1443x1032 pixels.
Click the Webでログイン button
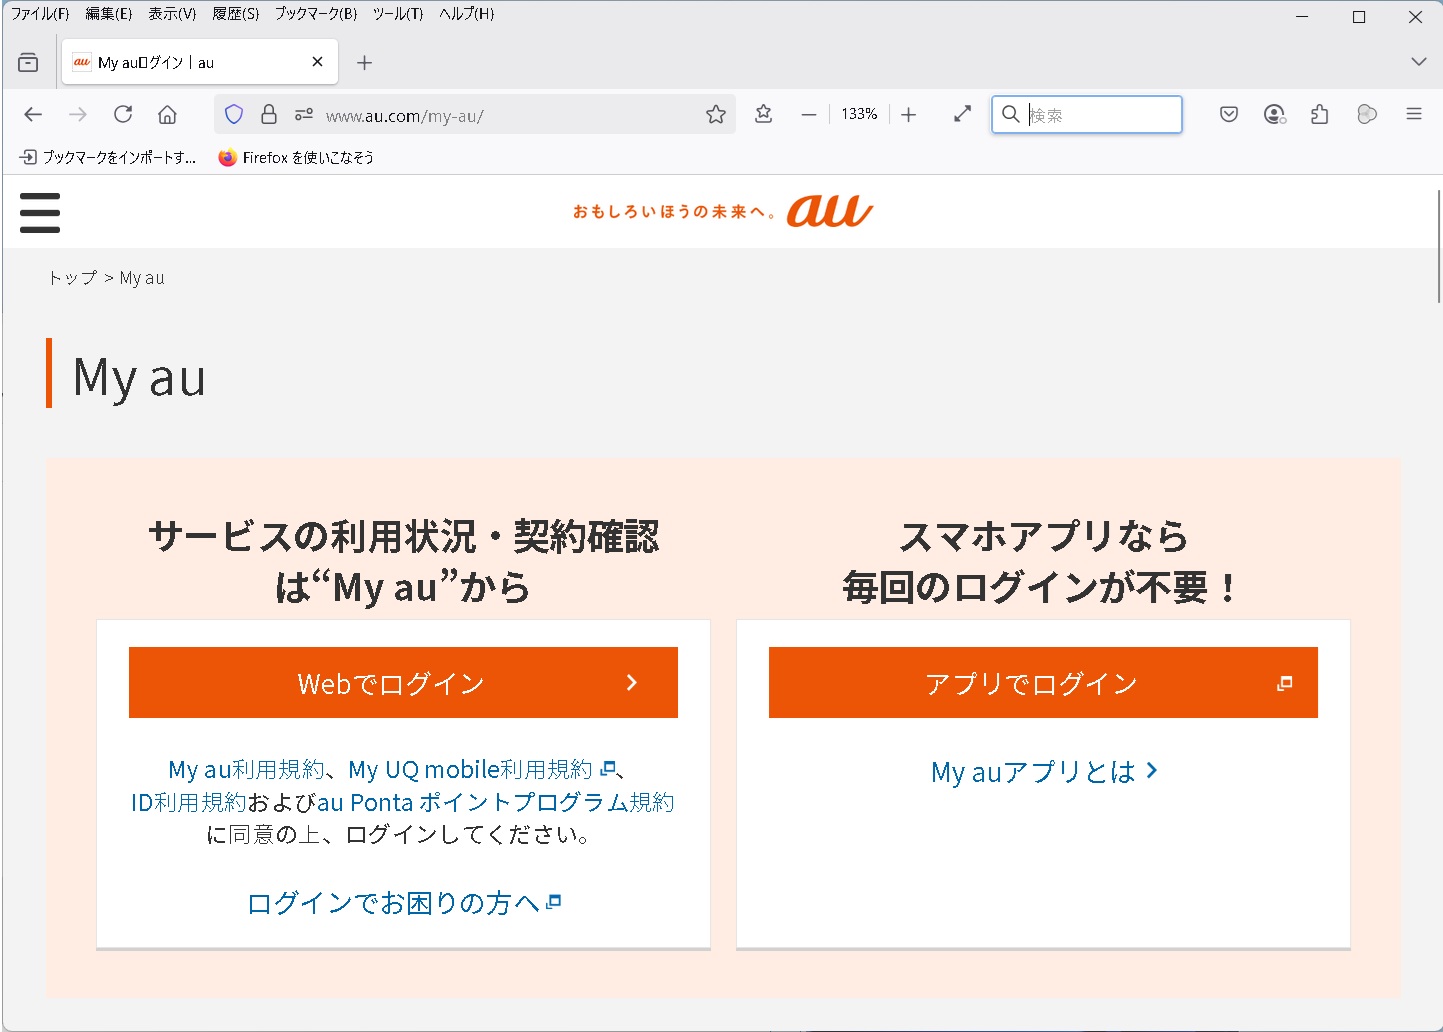(x=403, y=683)
